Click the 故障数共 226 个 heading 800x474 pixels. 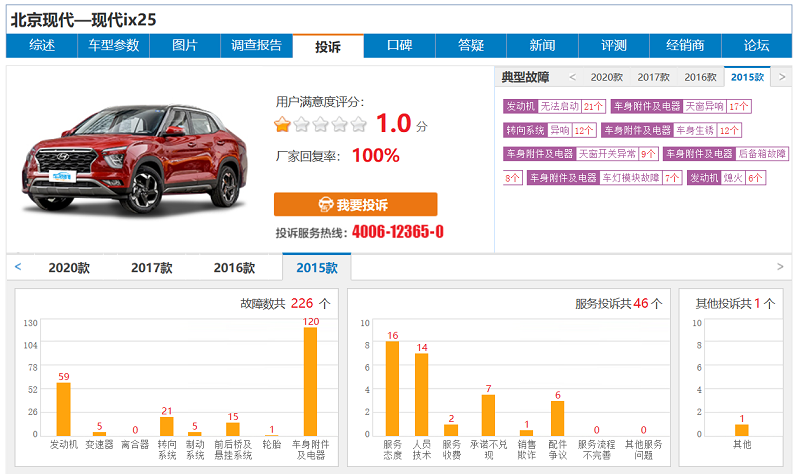click(285, 304)
